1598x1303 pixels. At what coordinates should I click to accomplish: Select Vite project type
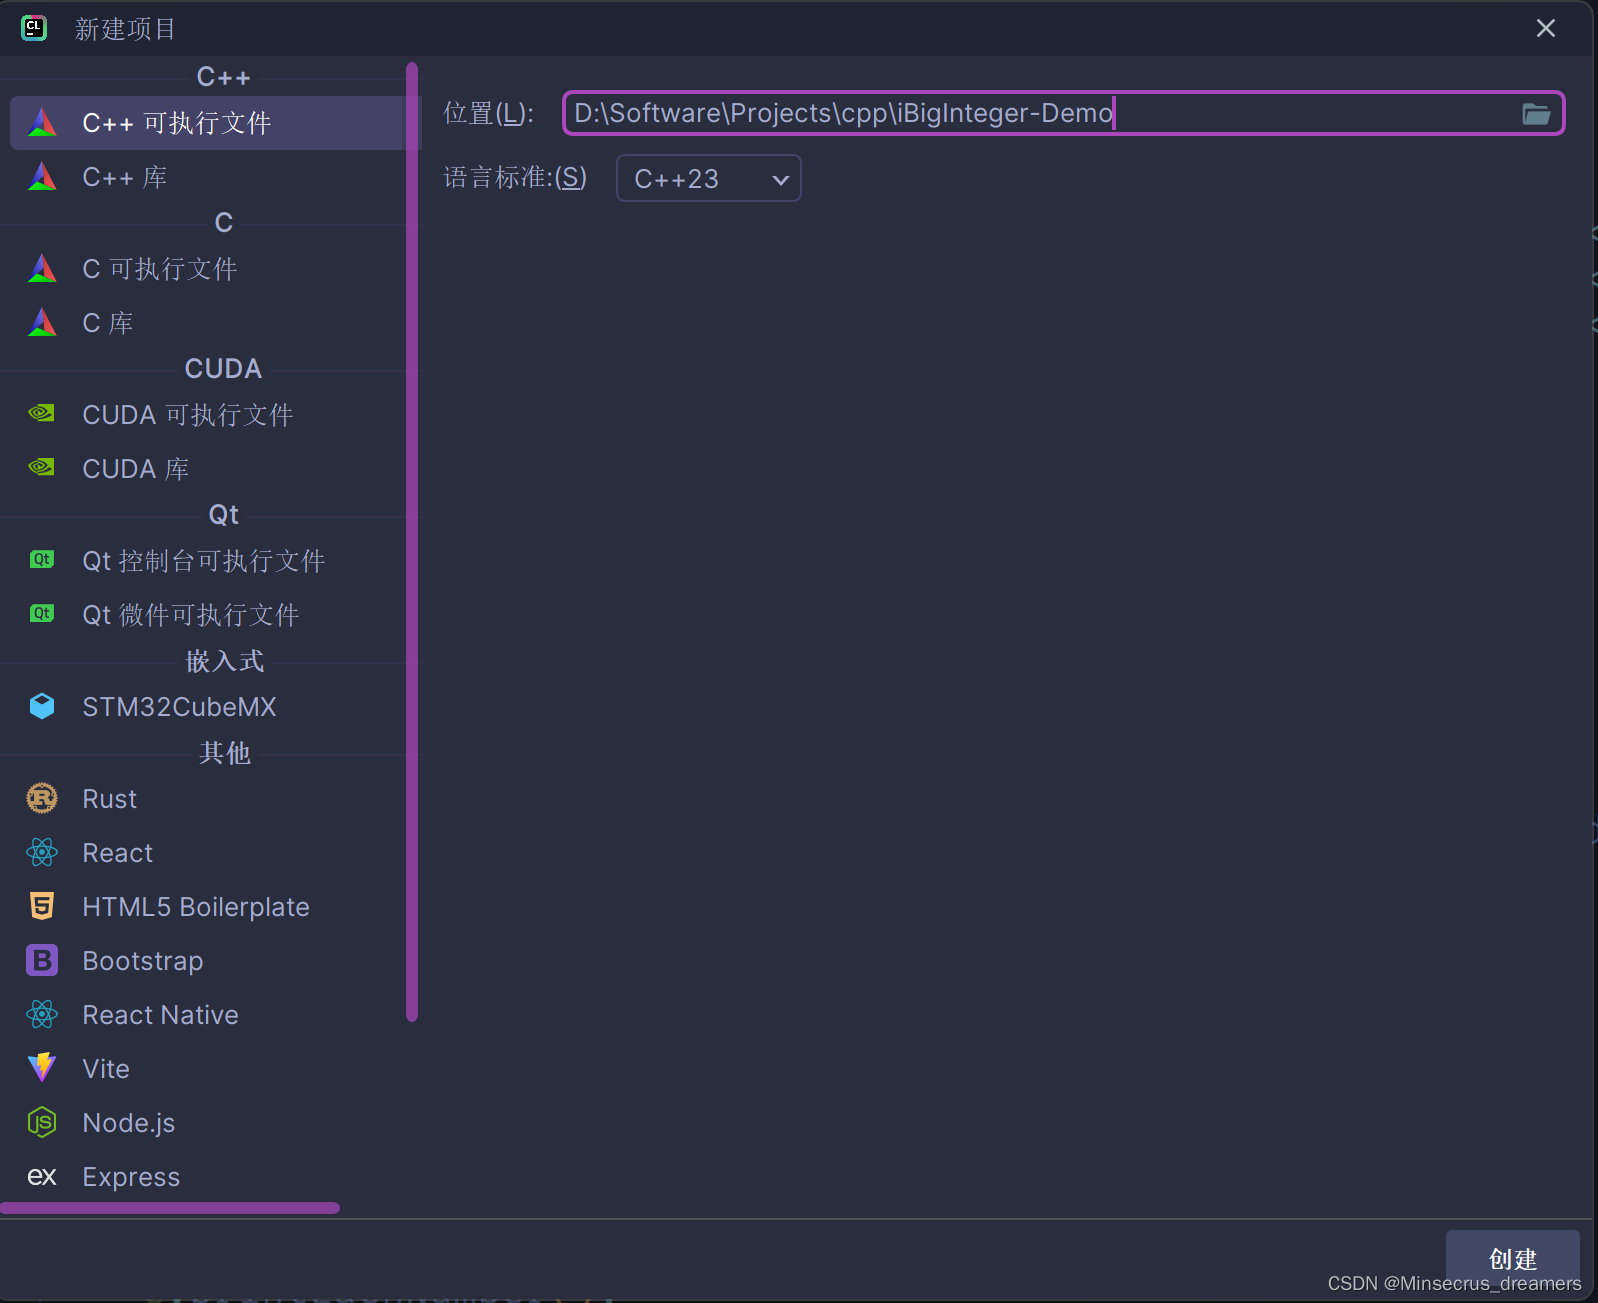coord(208,1069)
